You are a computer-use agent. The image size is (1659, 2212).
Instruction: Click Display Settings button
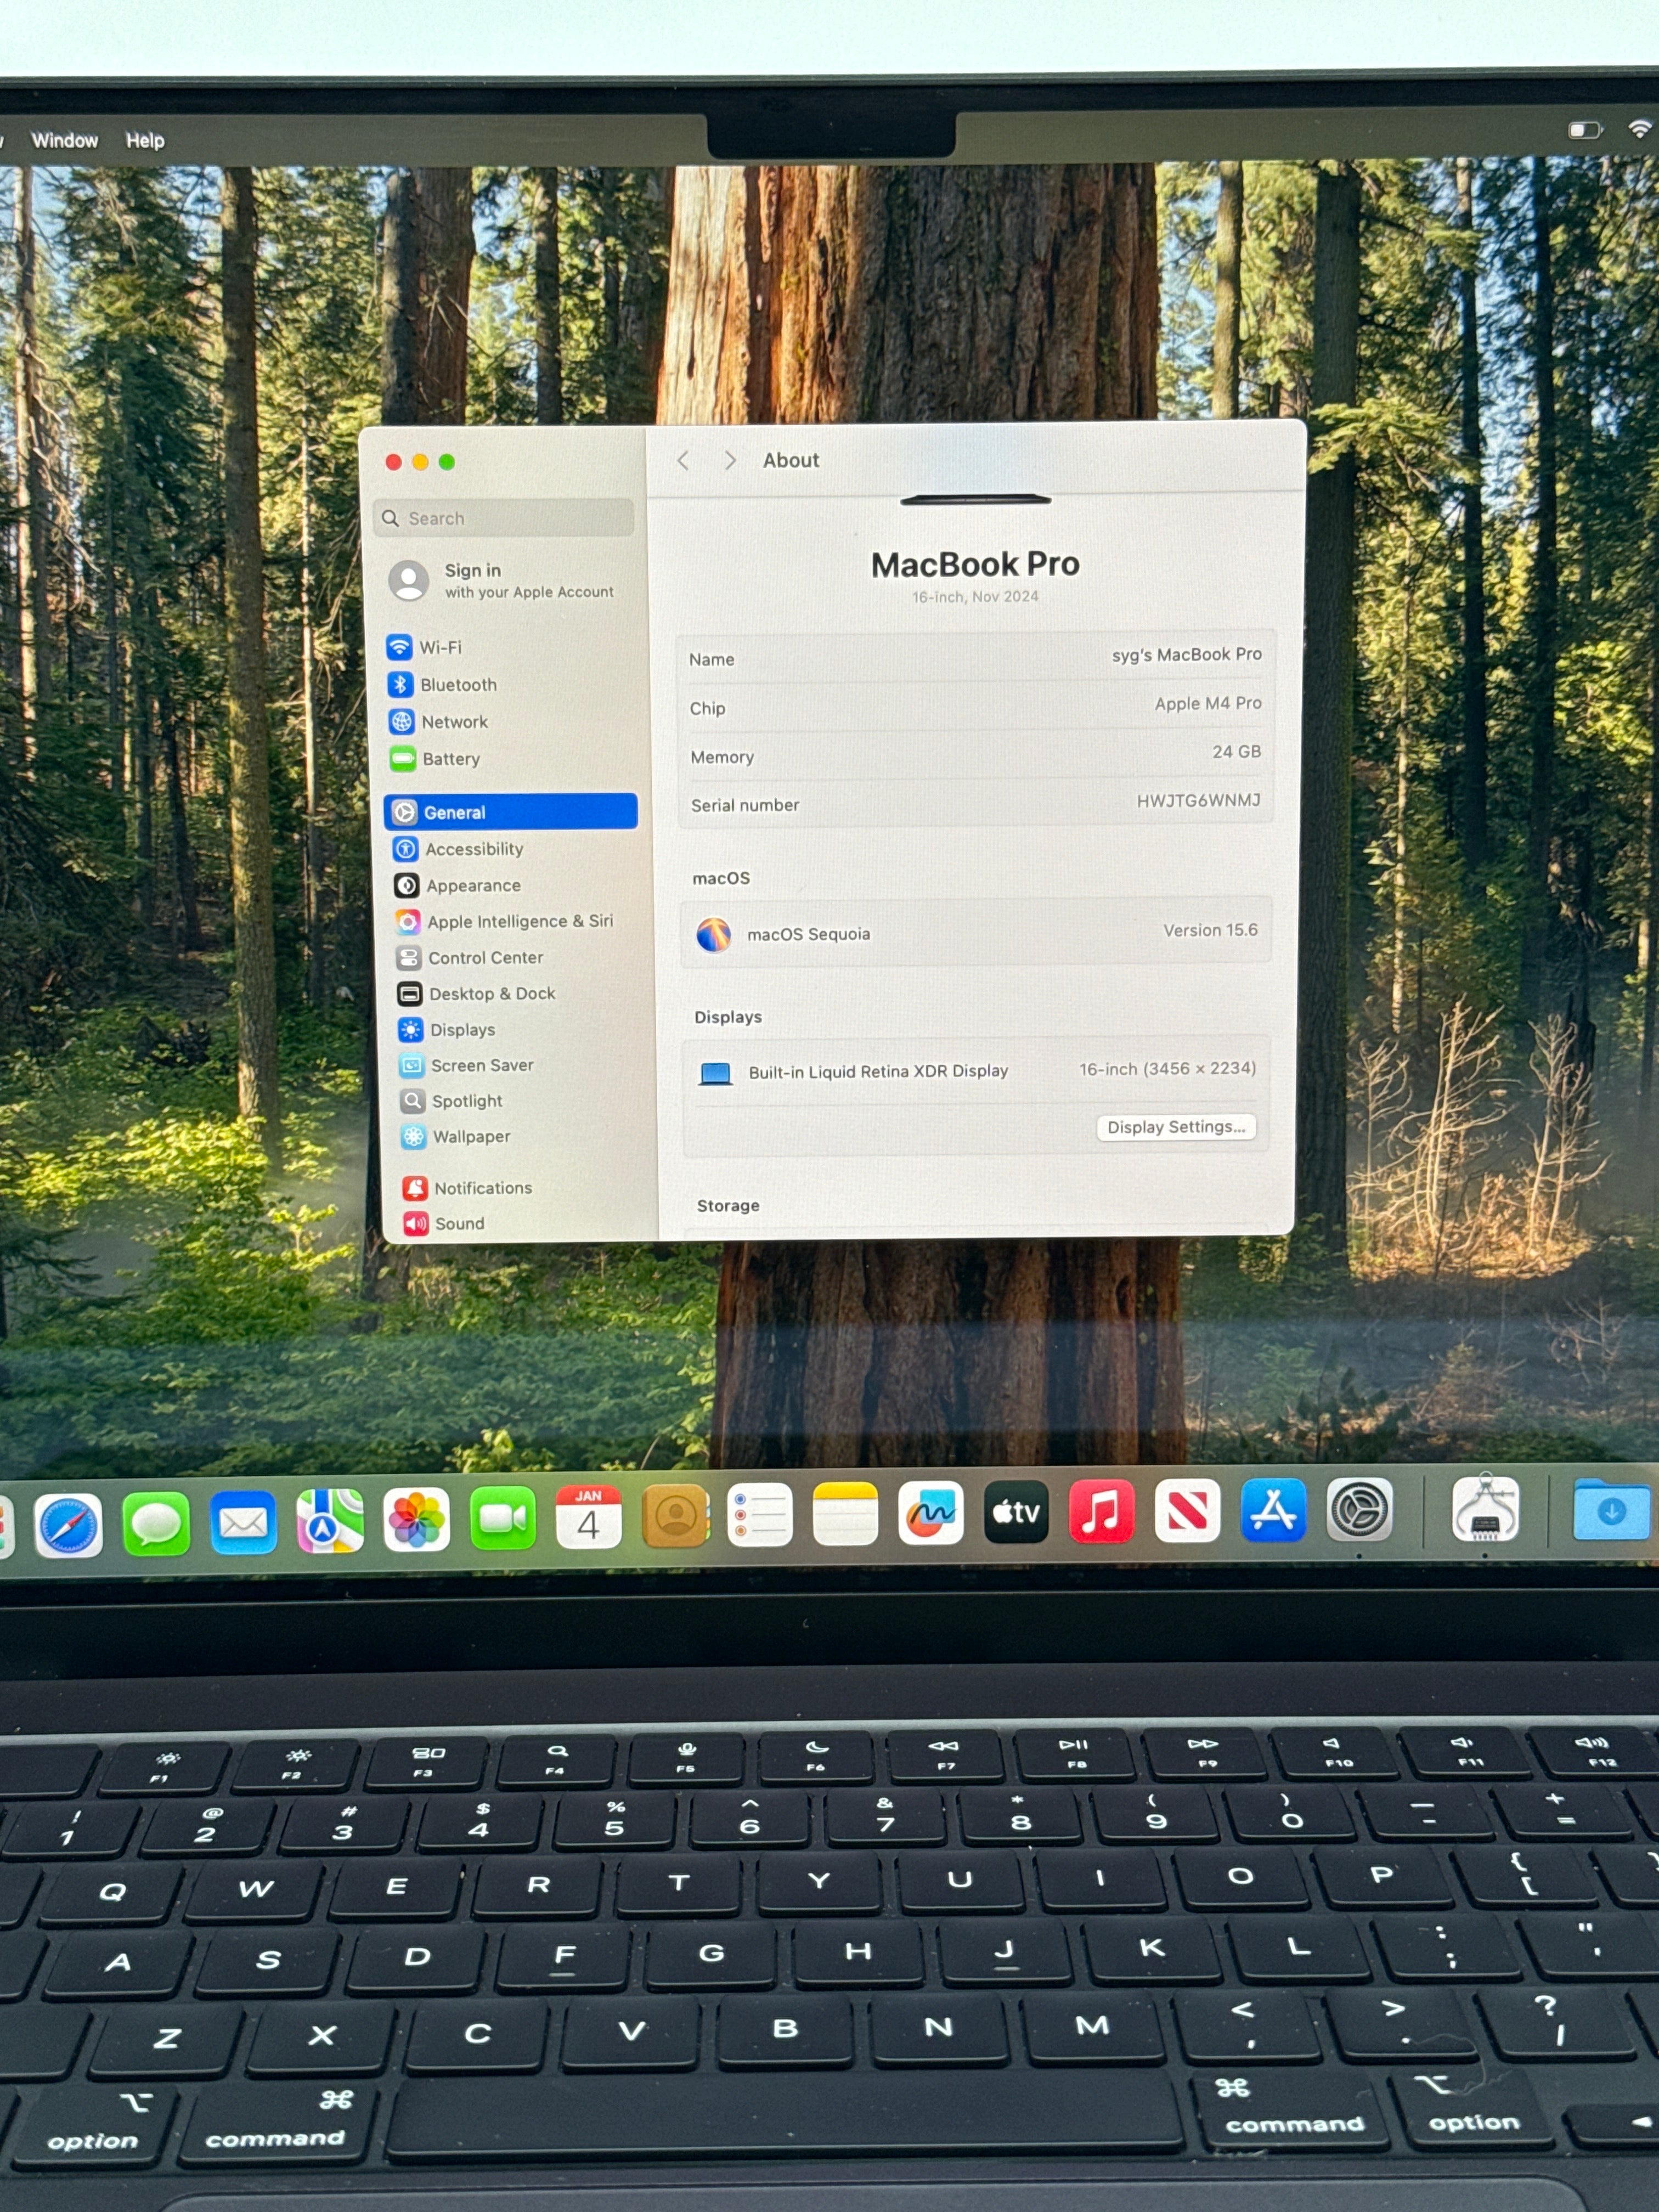(1176, 1127)
